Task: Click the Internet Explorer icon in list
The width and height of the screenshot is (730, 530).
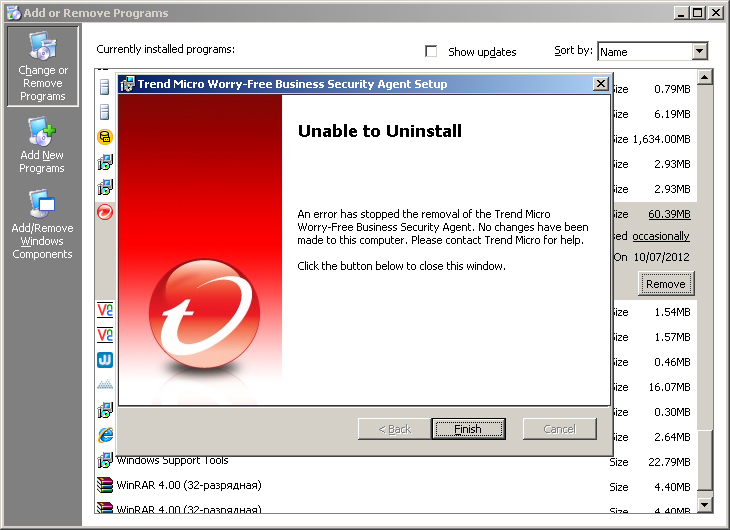Action: (105, 435)
